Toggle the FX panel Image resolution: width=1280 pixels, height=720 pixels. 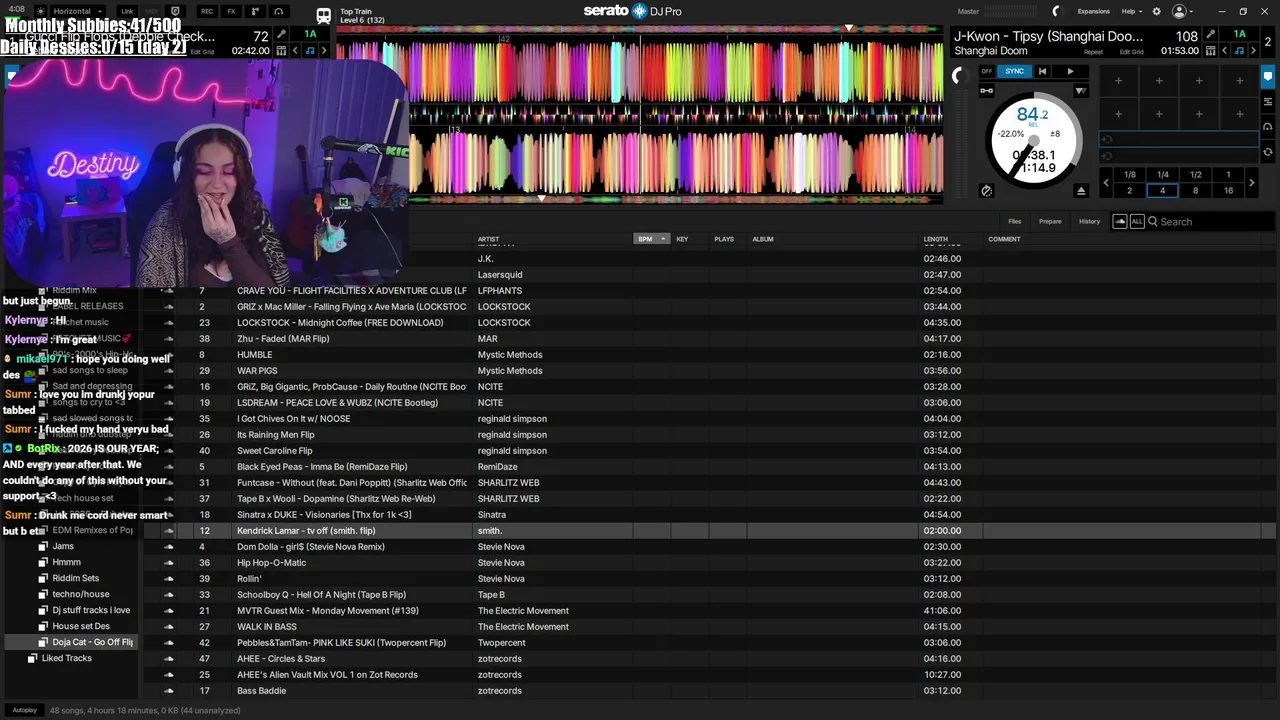[231, 11]
